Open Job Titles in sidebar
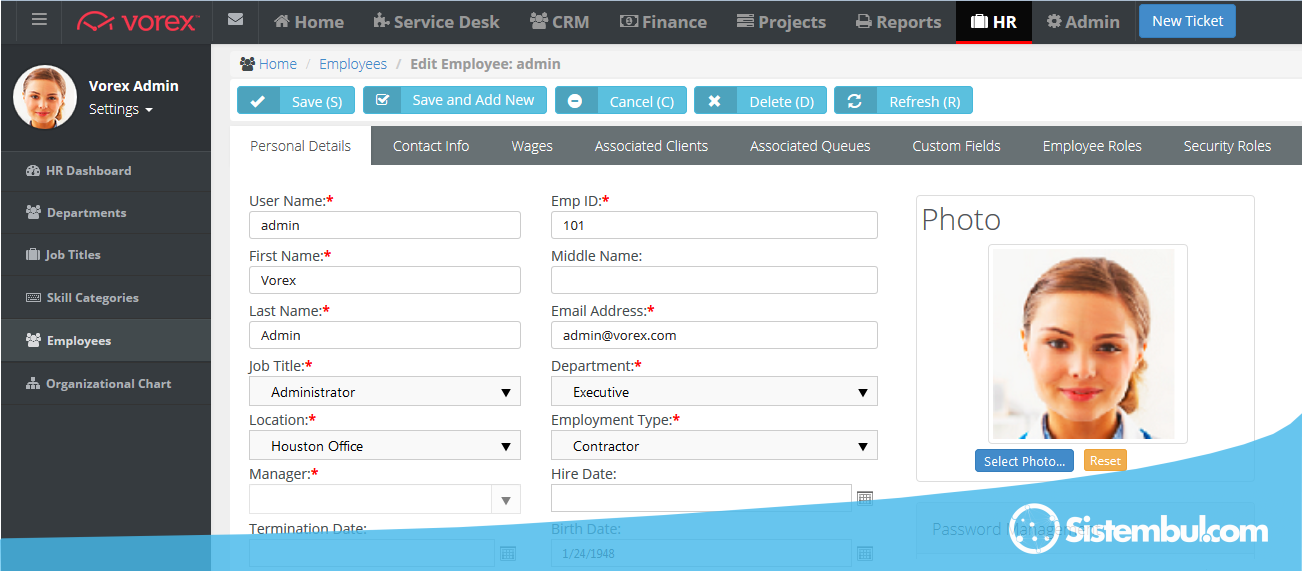The width and height of the screenshot is (1302, 571). point(73,255)
